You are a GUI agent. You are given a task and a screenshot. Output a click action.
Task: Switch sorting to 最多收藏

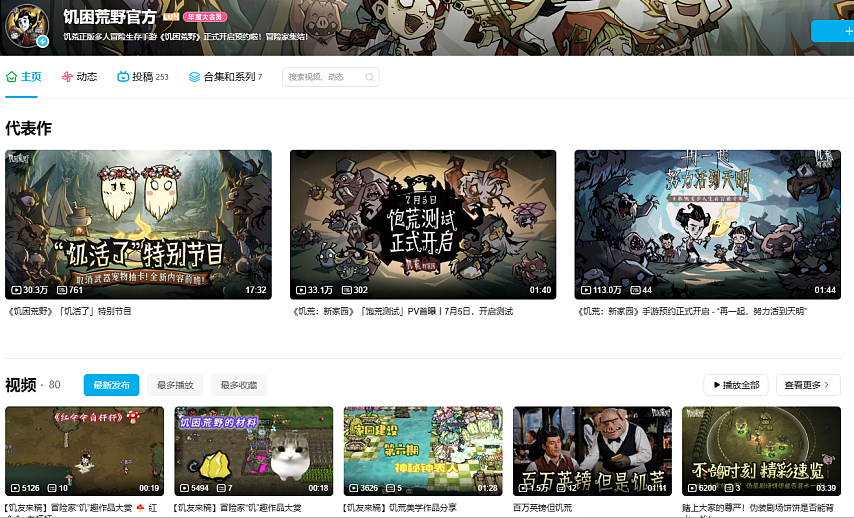click(x=239, y=385)
